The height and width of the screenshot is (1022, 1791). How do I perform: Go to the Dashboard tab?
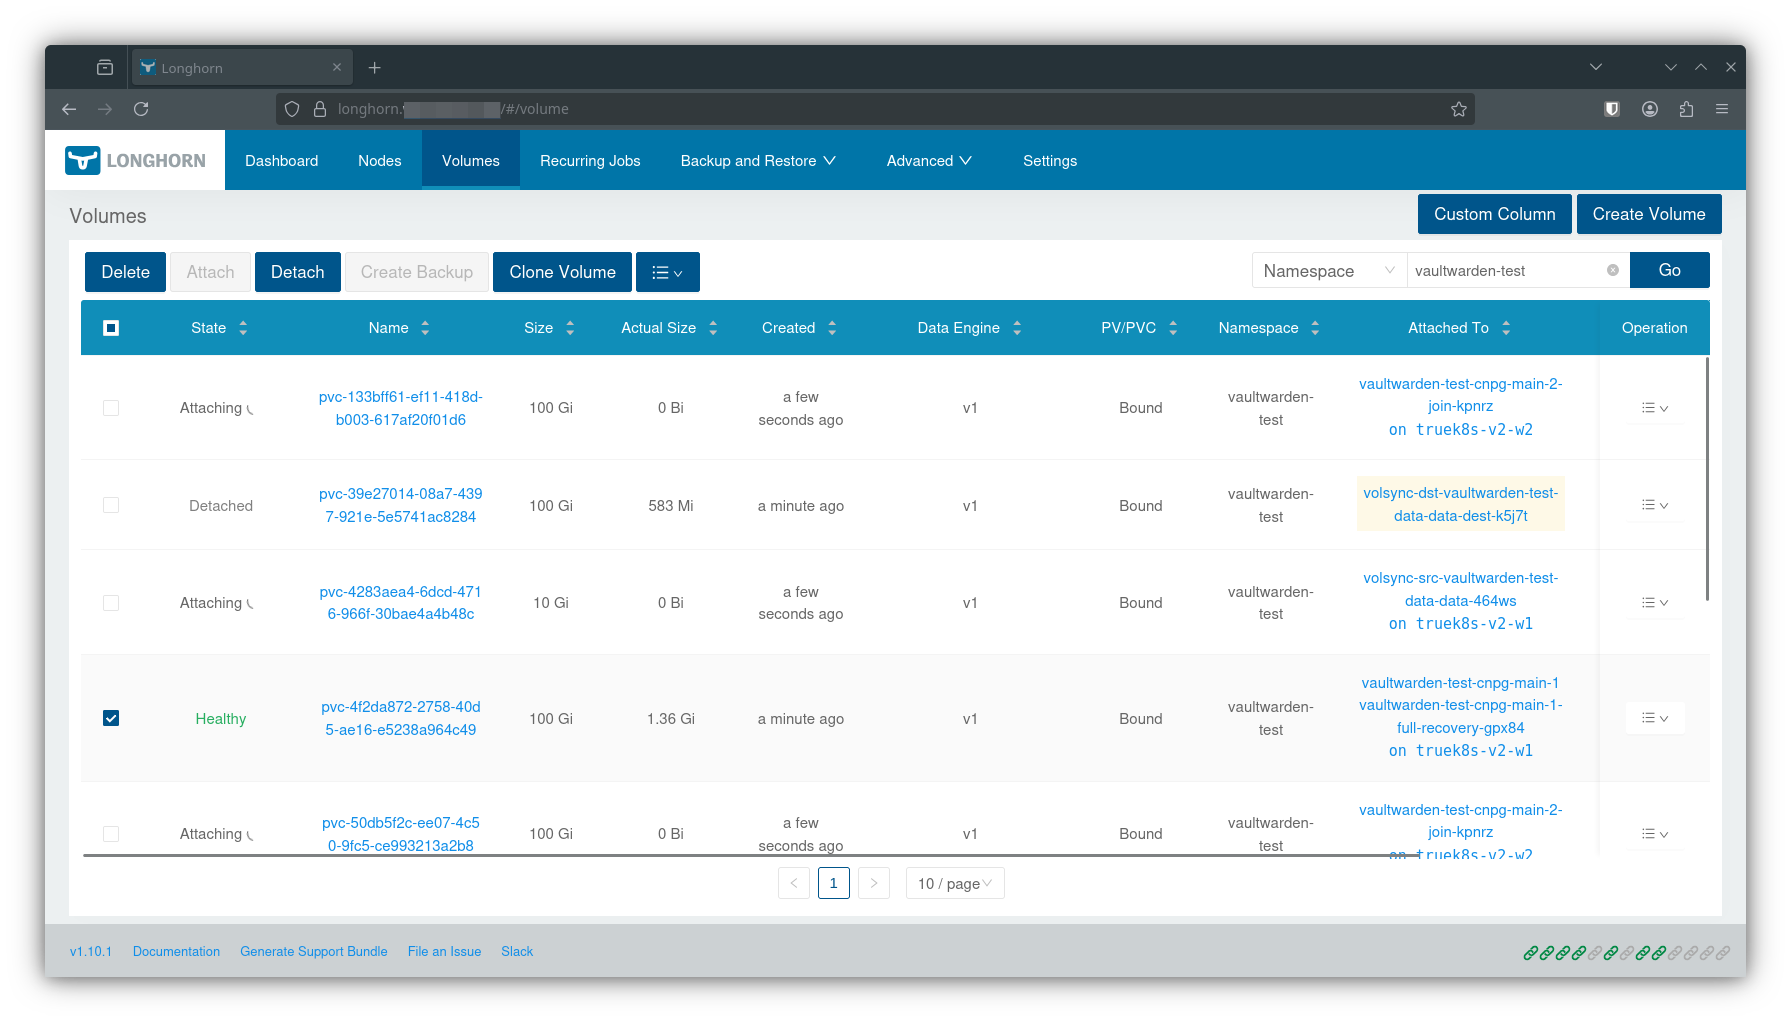(x=281, y=161)
